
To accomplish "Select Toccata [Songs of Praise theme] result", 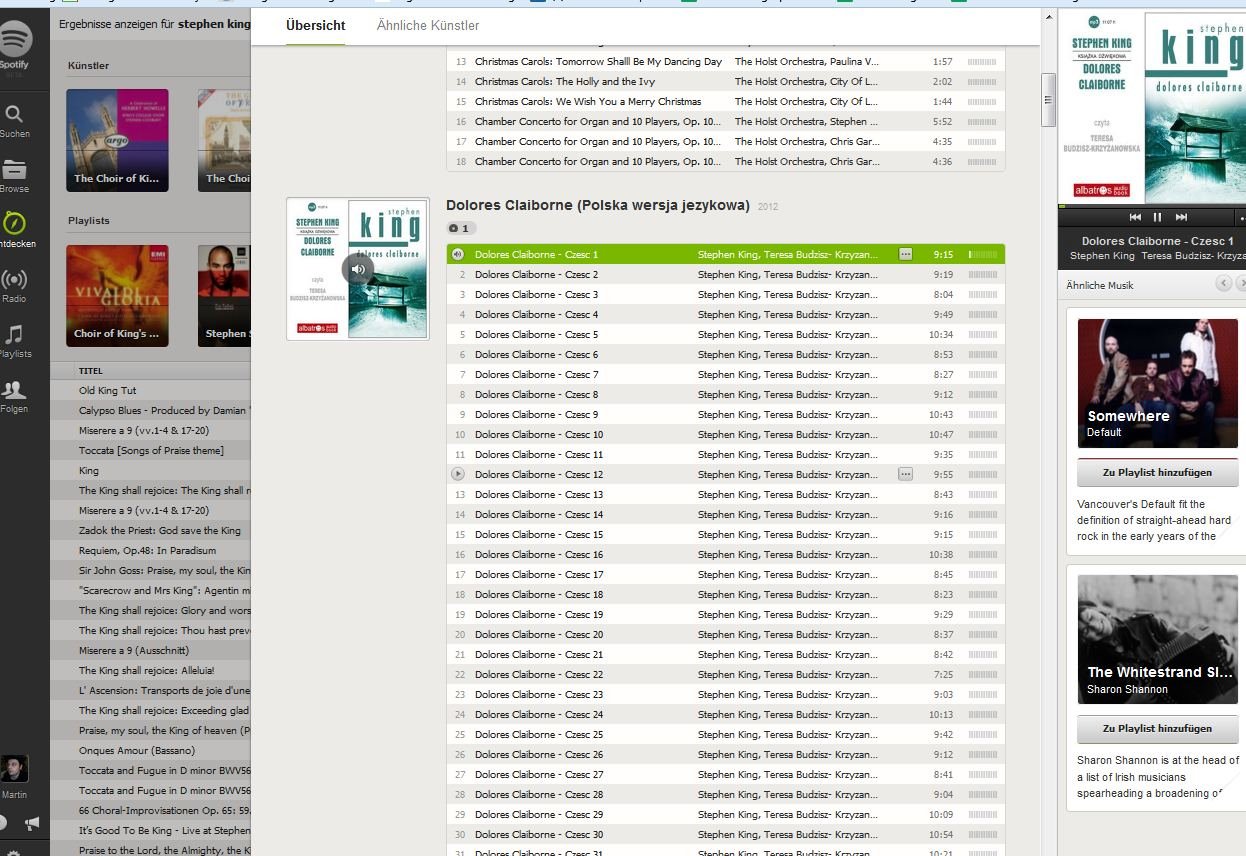I will coord(150,451).
